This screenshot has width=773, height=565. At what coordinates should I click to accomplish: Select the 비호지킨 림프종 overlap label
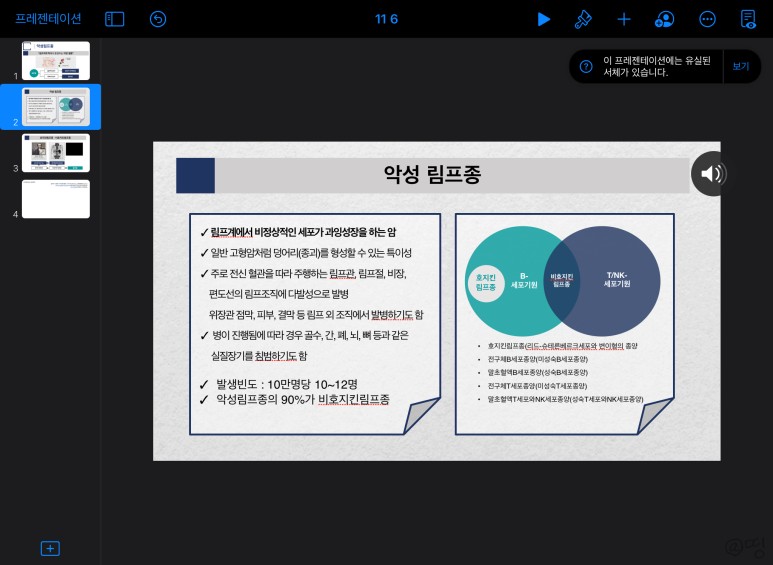[562, 281]
